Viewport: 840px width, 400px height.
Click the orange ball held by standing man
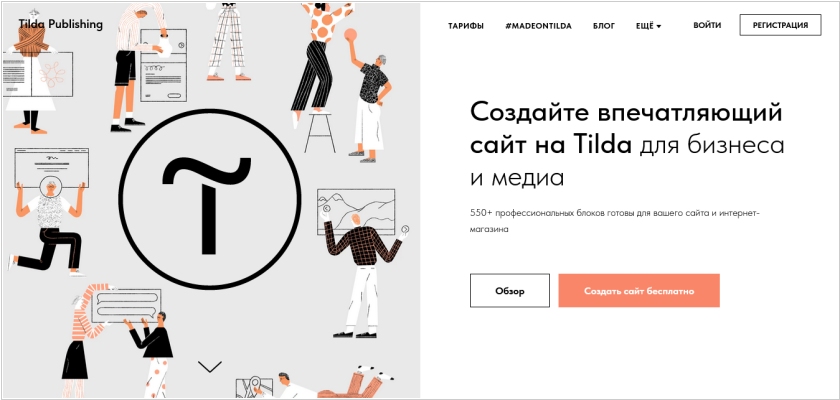351,34
